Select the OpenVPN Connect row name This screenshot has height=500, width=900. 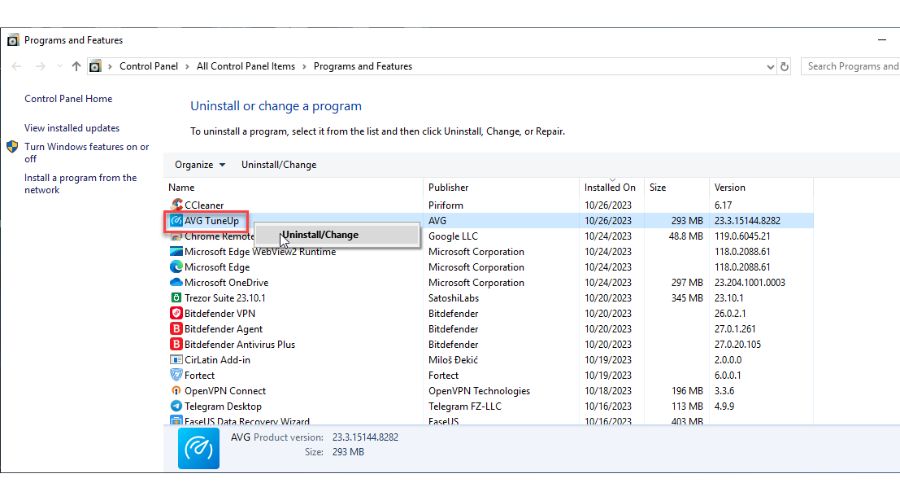(x=225, y=392)
